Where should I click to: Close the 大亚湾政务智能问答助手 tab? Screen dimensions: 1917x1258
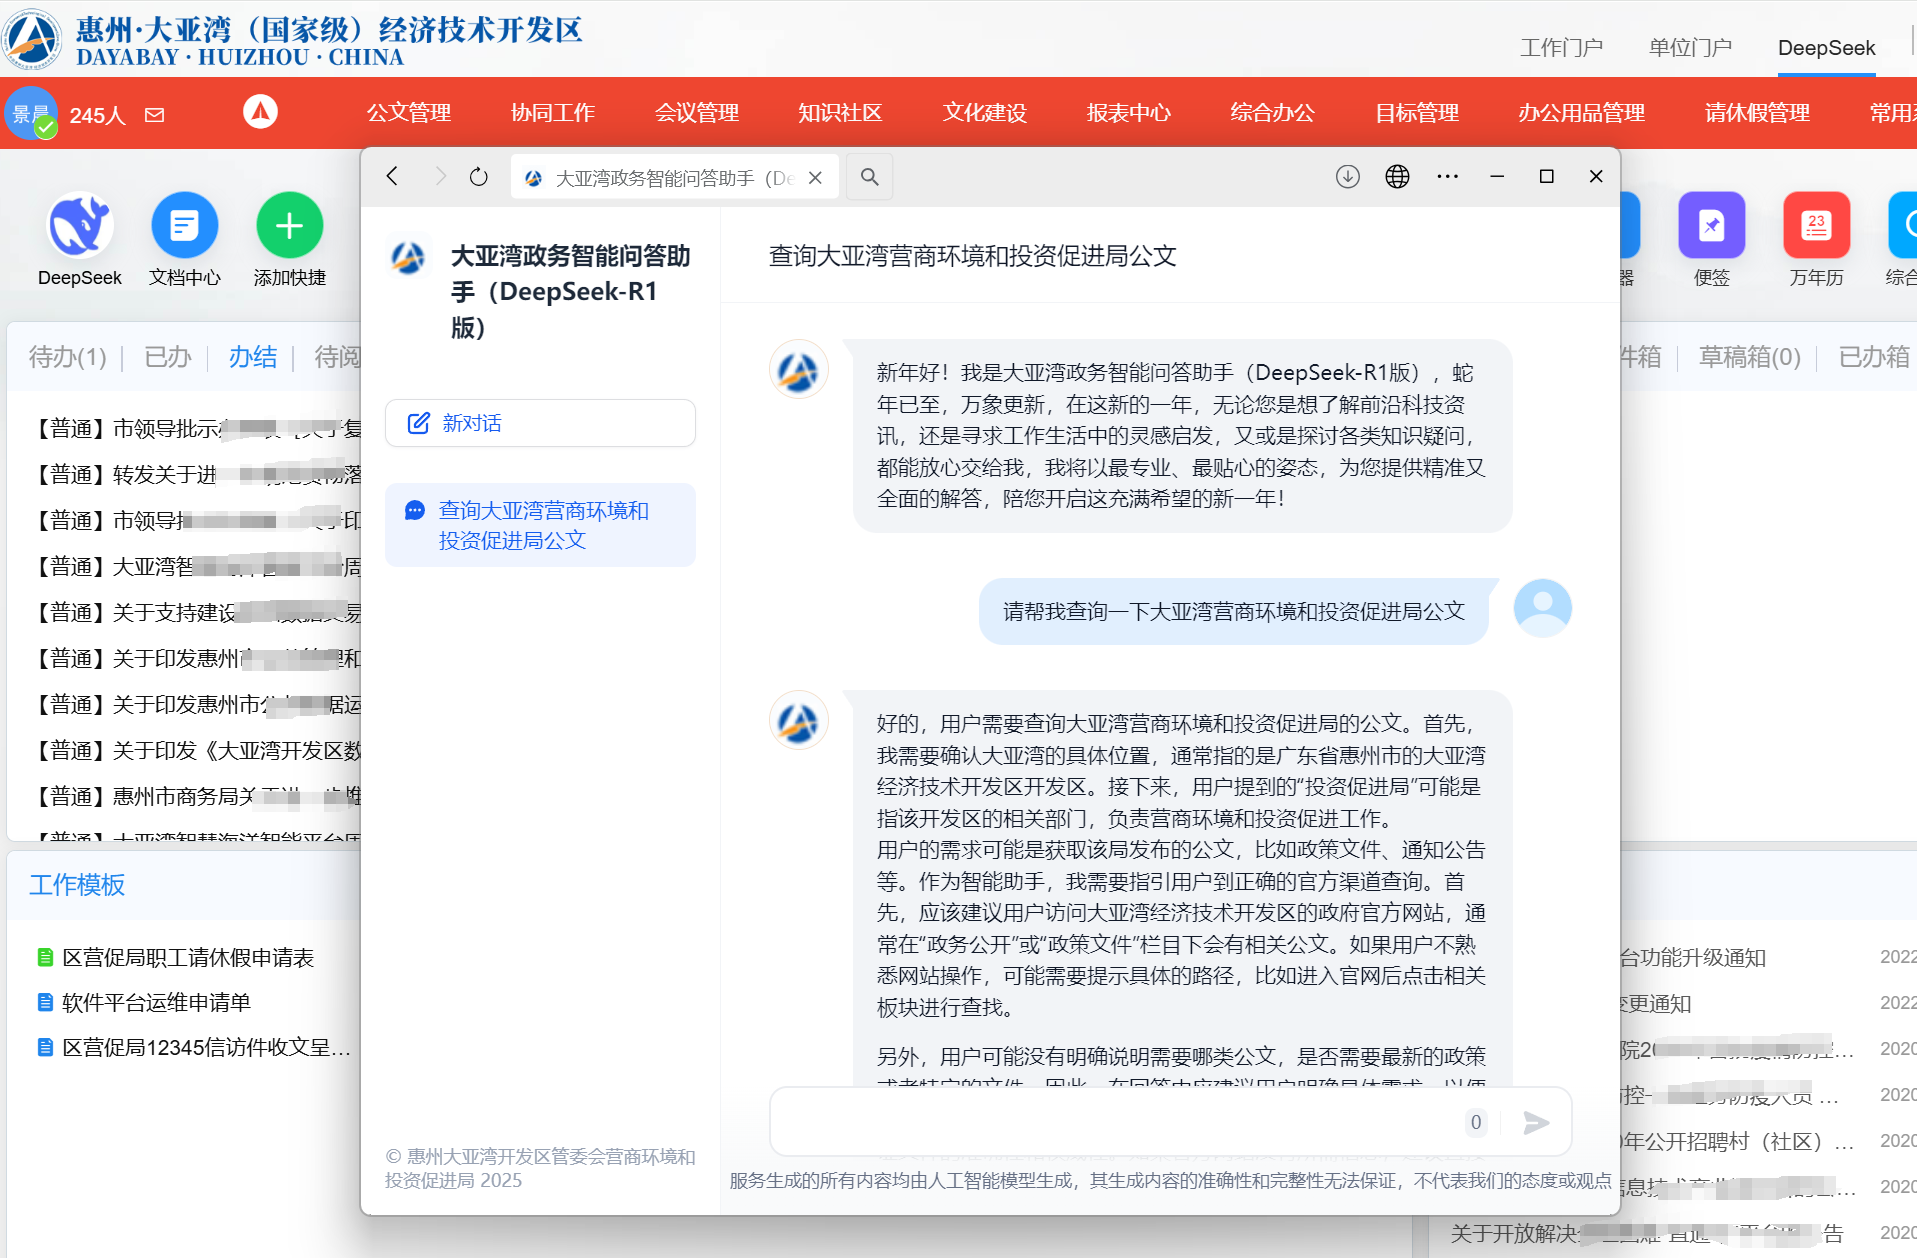(816, 178)
